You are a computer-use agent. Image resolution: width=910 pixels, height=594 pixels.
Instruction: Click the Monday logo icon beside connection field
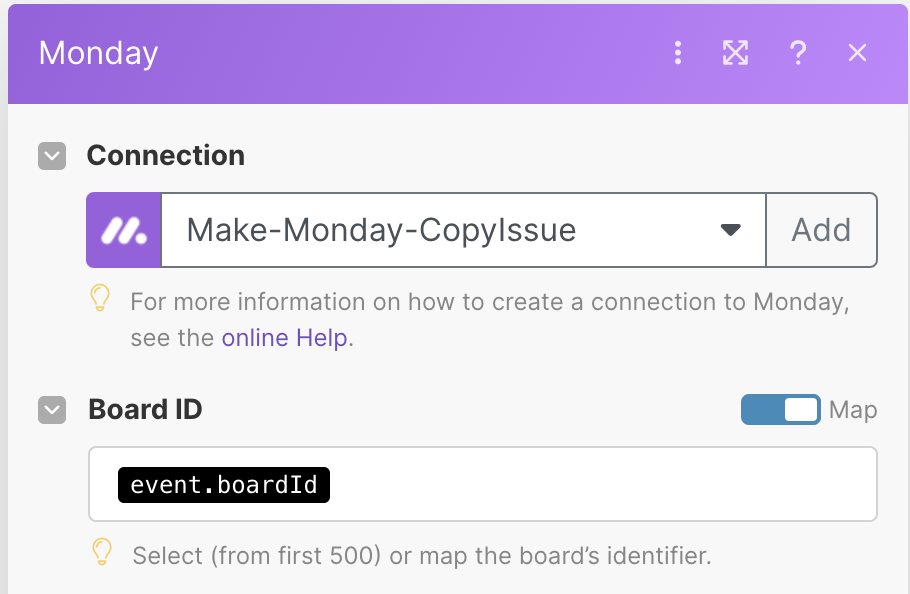[x=124, y=230]
